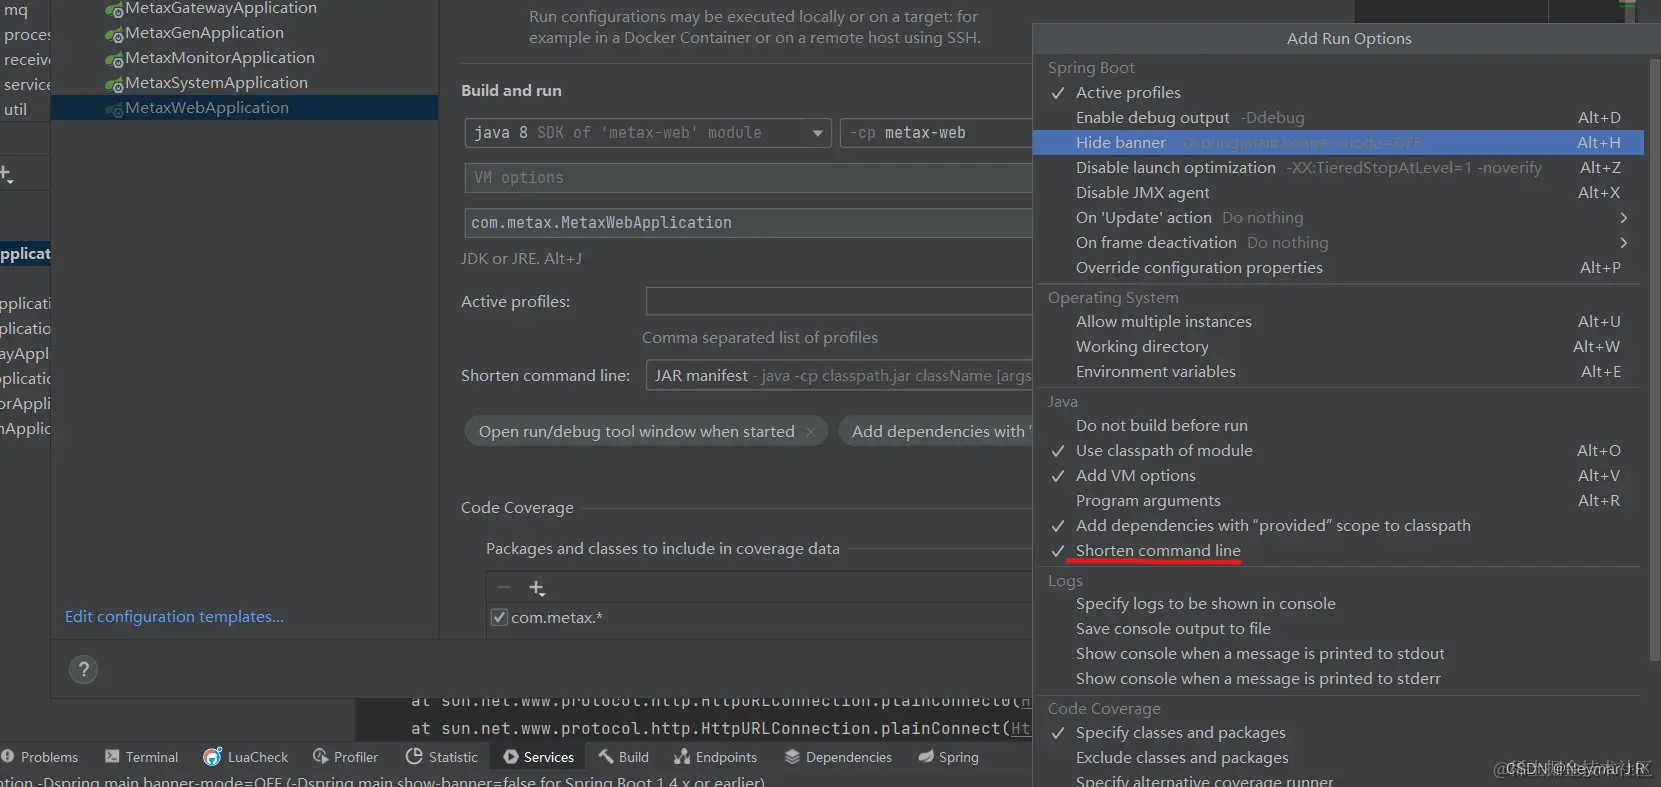Choose Allow multiple instances option
Screen dimensions: 1661x787
pos(1337,322)
